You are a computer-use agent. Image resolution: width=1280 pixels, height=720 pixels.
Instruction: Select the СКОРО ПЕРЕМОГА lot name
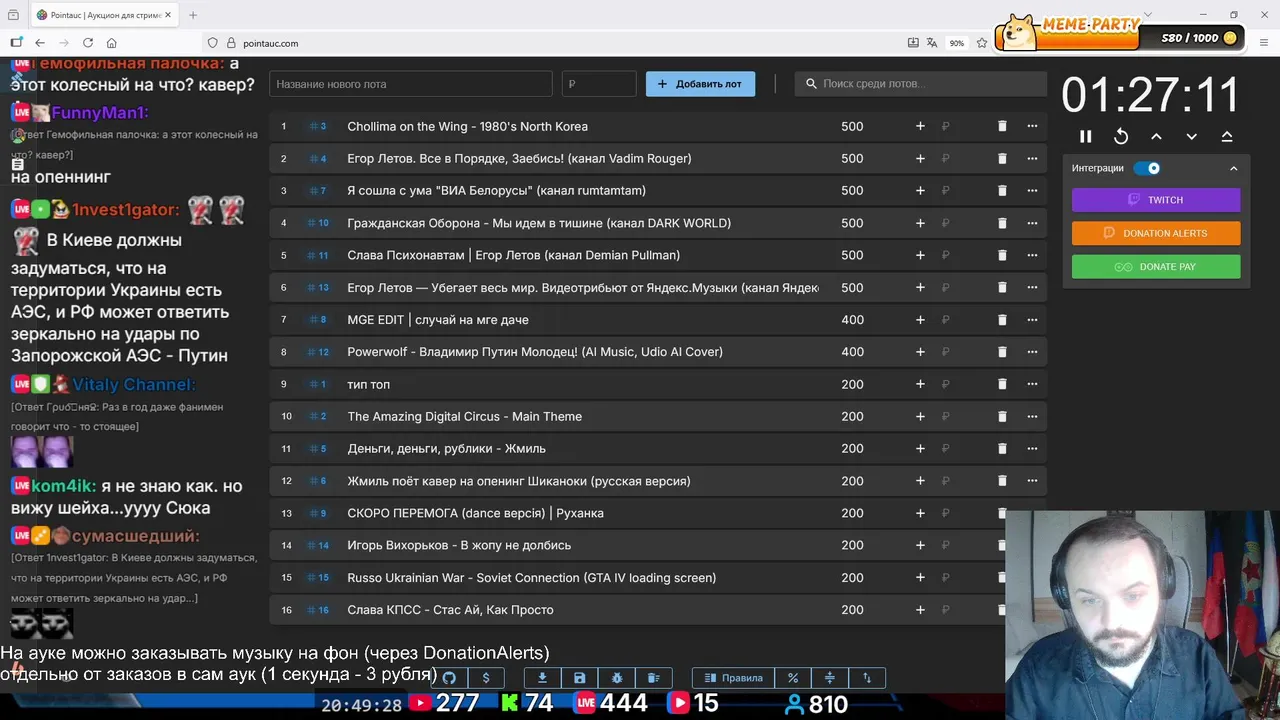(x=475, y=513)
